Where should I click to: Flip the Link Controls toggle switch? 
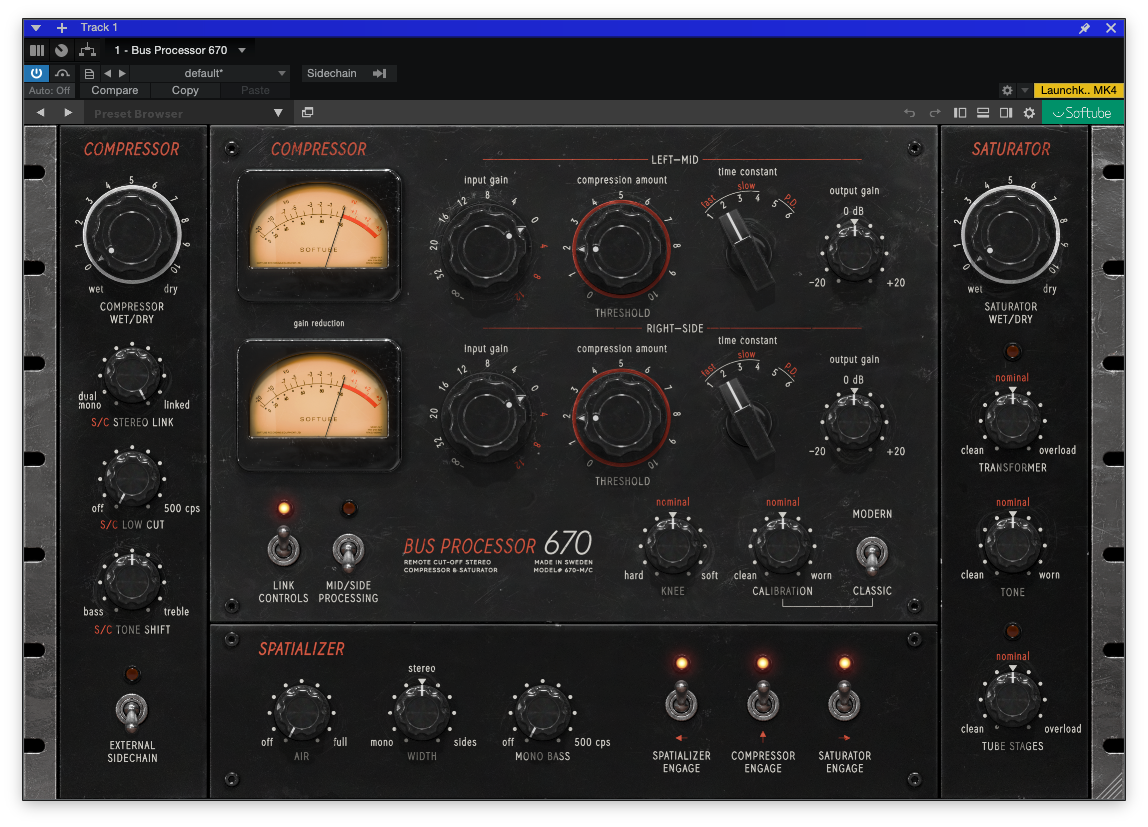click(283, 548)
